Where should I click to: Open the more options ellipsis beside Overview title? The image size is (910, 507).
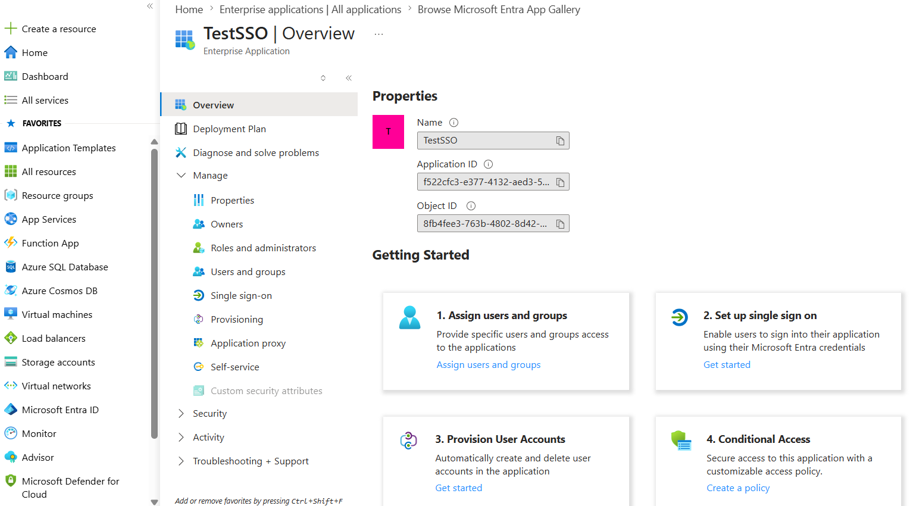[x=378, y=34]
